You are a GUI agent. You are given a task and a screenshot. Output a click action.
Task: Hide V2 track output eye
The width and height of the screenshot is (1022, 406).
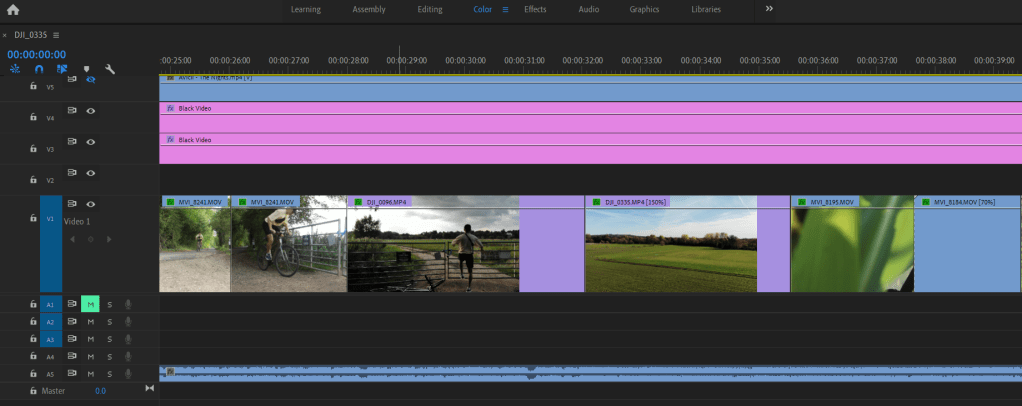91,173
